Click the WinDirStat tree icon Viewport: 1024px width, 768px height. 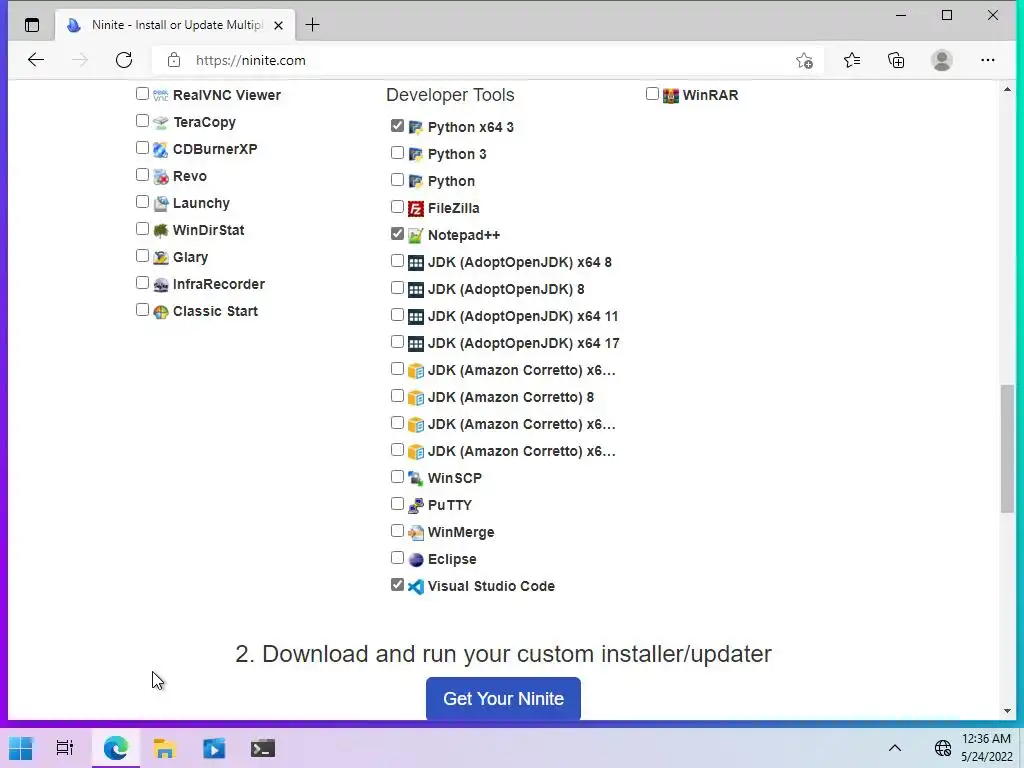point(161,231)
